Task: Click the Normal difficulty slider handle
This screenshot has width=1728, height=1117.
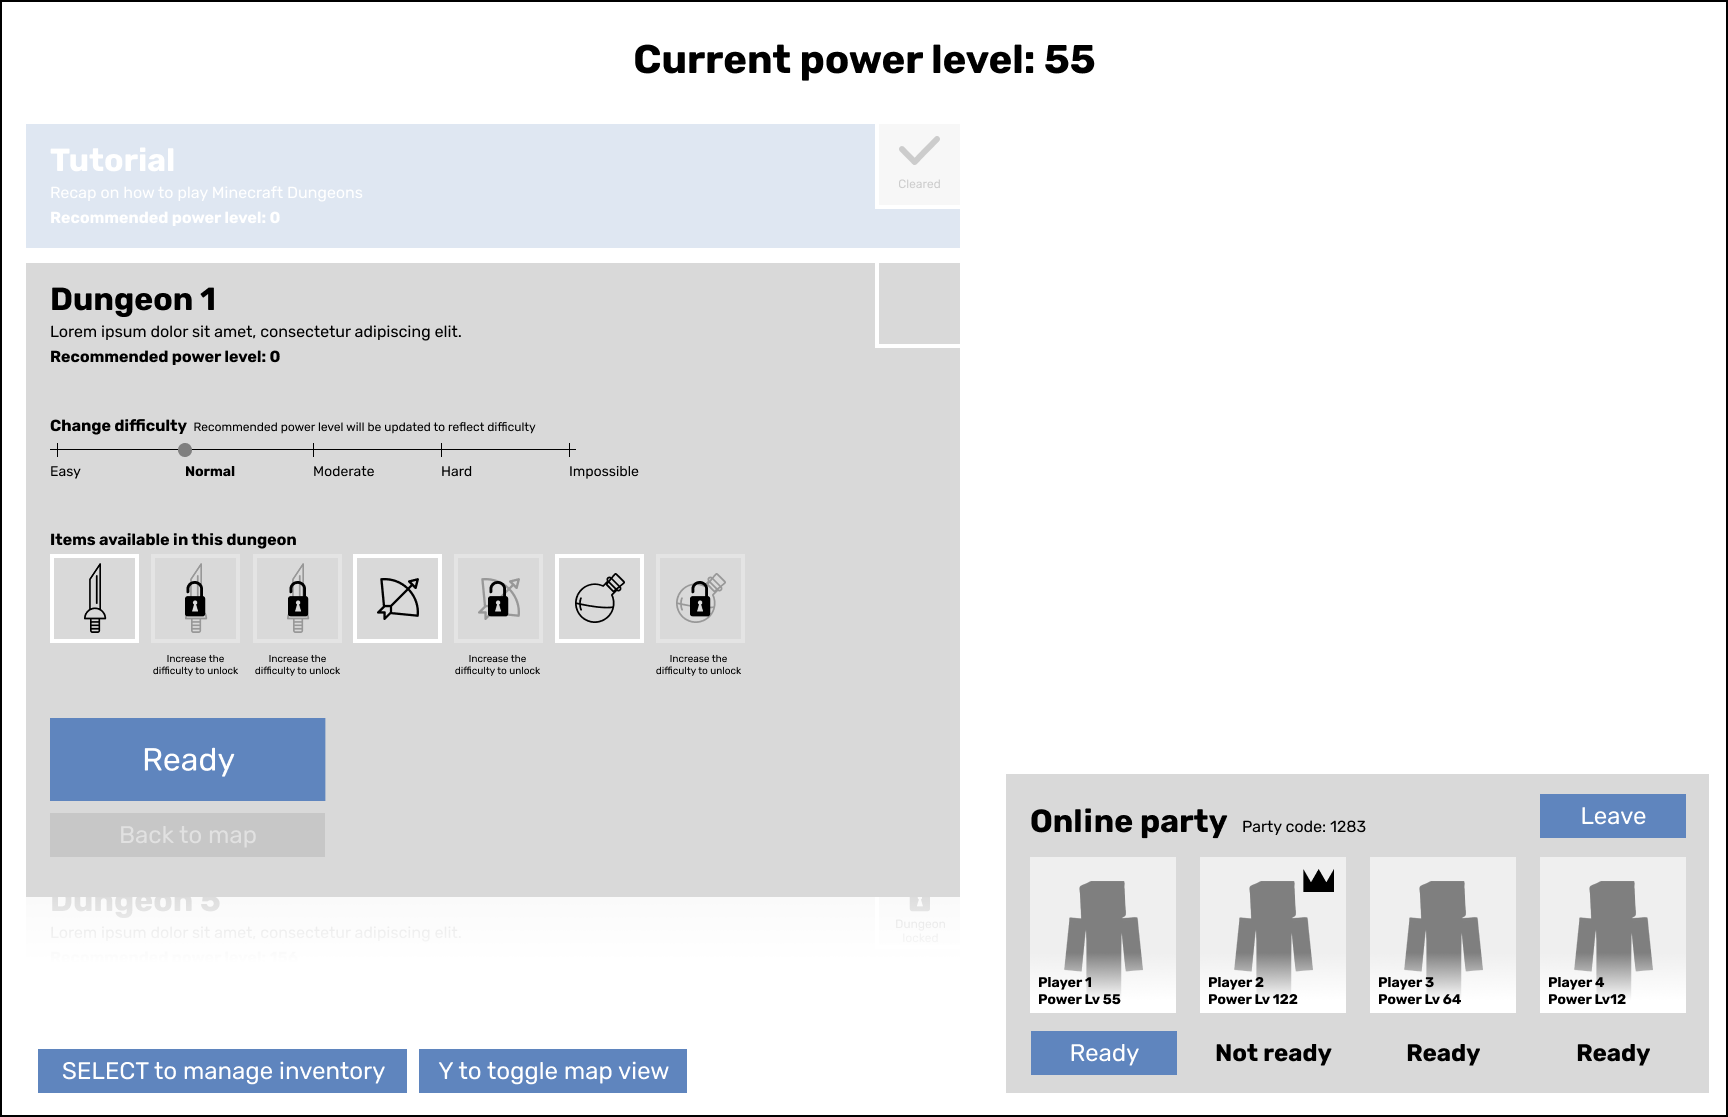Action: tap(185, 450)
